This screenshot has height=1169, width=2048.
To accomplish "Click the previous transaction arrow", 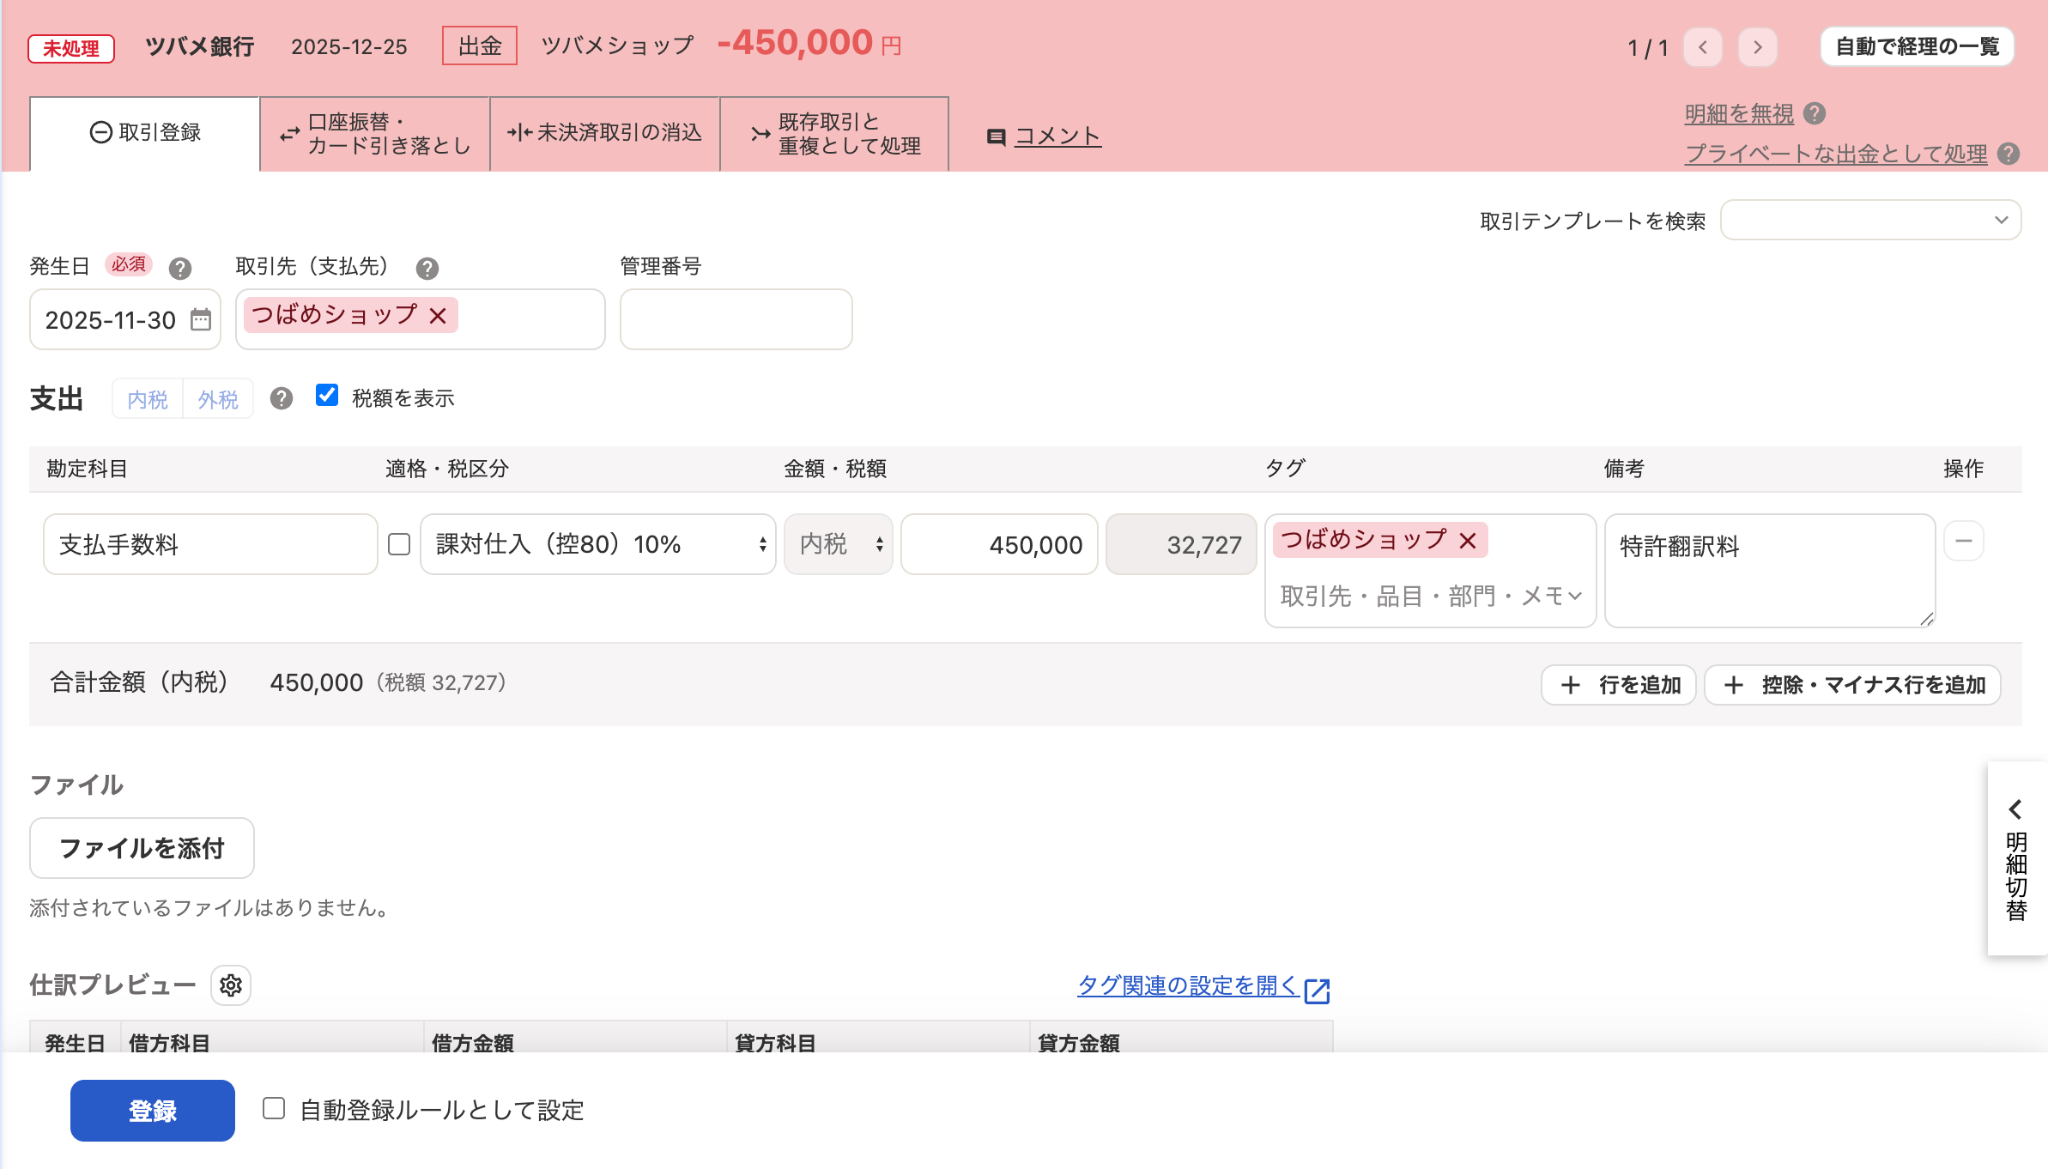I will click(x=1703, y=47).
